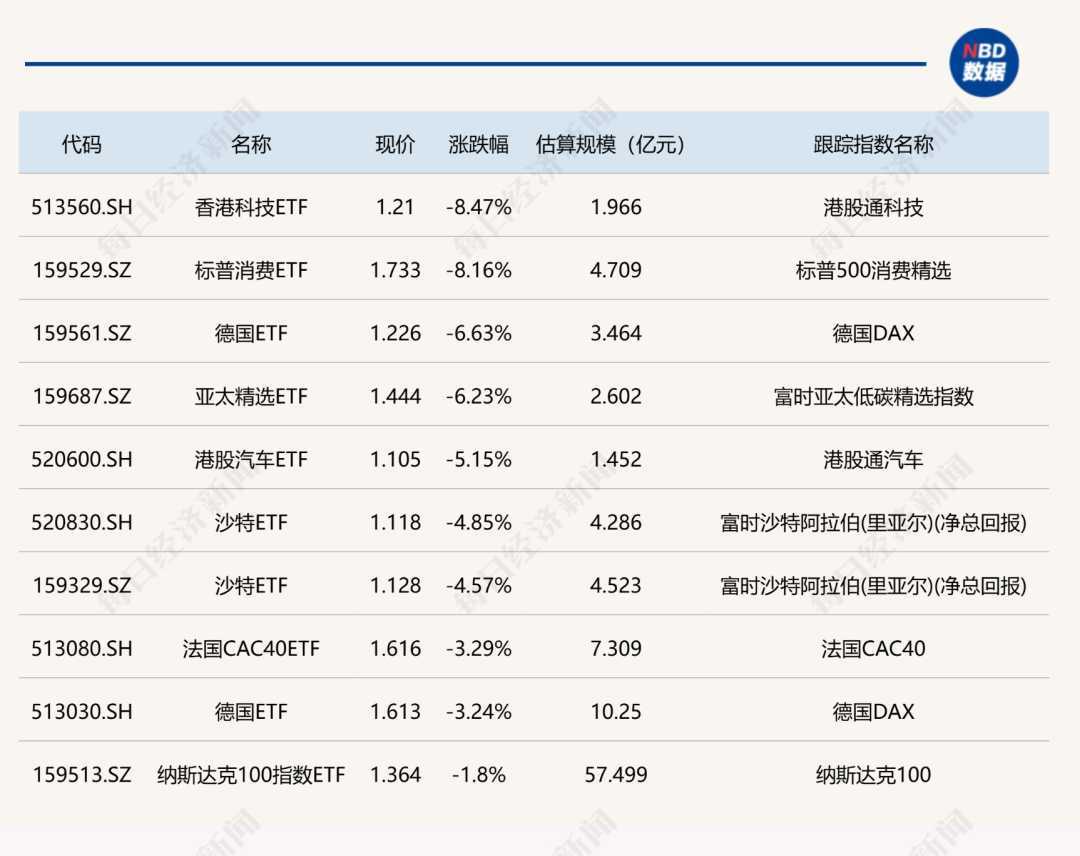Select code 520600.SH
The image size is (1080, 856).
click(x=81, y=459)
